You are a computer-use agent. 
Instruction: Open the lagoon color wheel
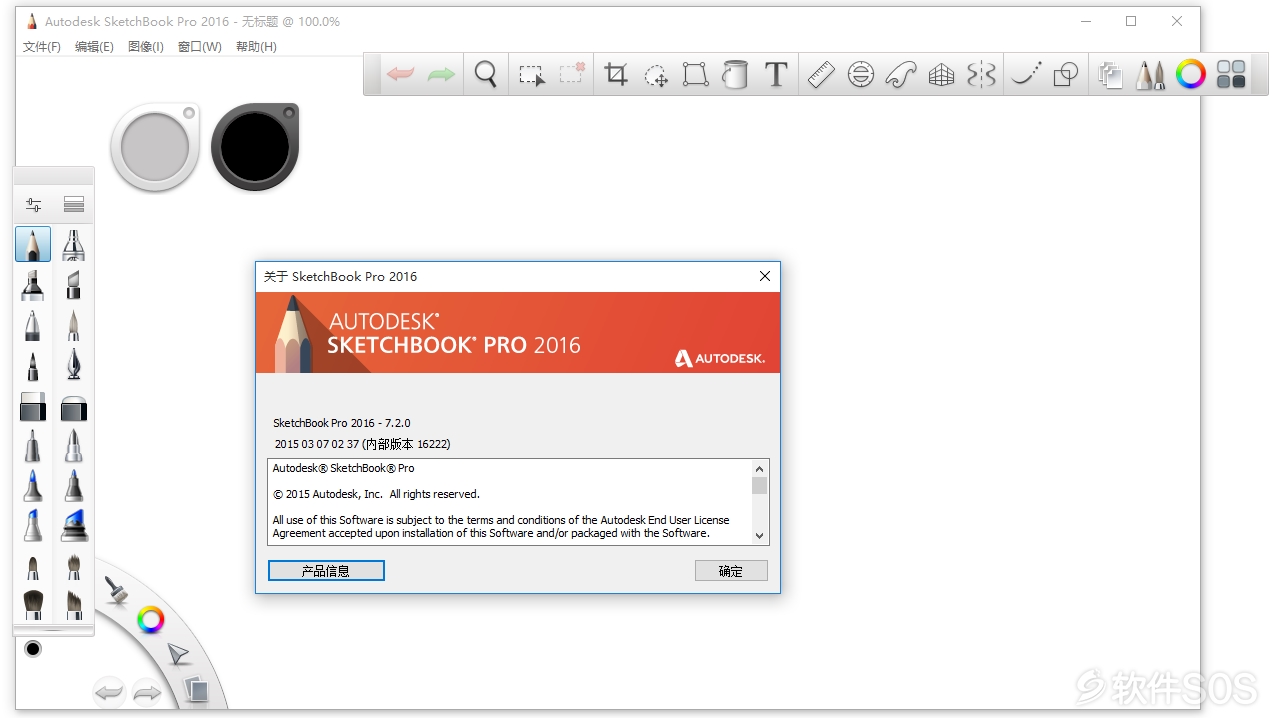coord(150,620)
